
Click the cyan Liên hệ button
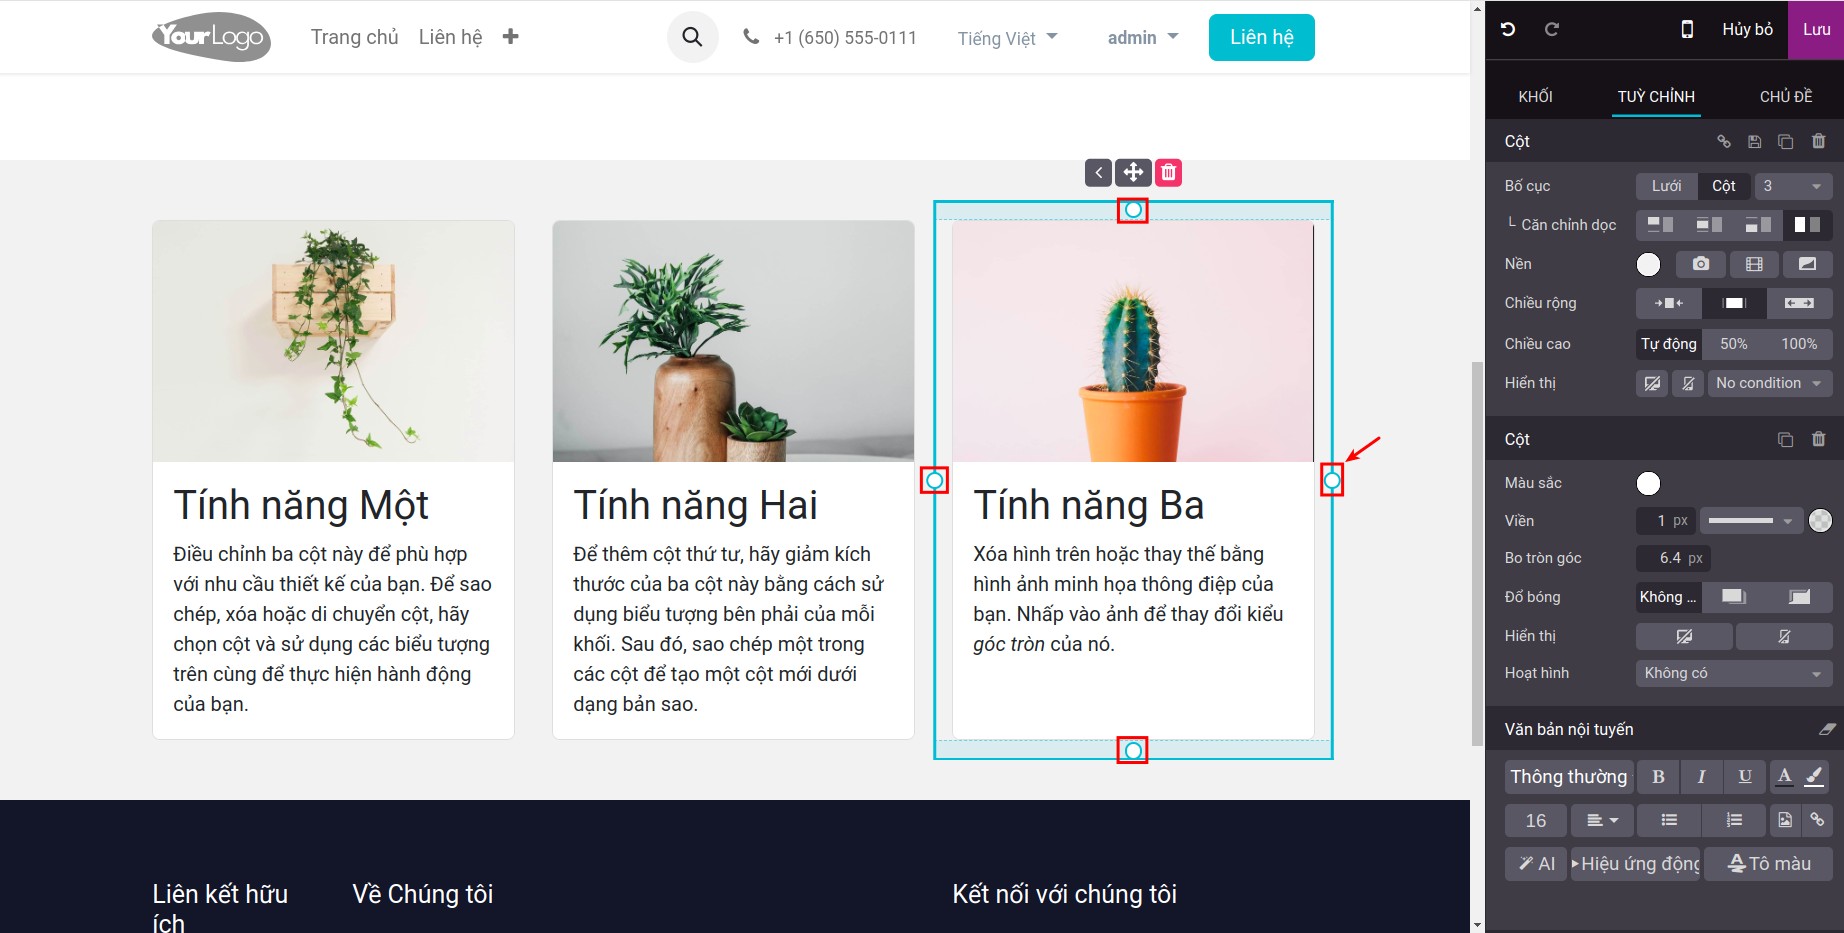pos(1261,38)
